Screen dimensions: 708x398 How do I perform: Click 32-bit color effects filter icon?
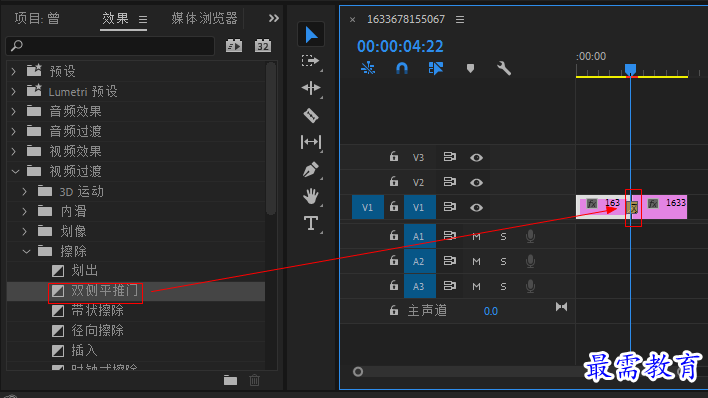coord(263,46)
